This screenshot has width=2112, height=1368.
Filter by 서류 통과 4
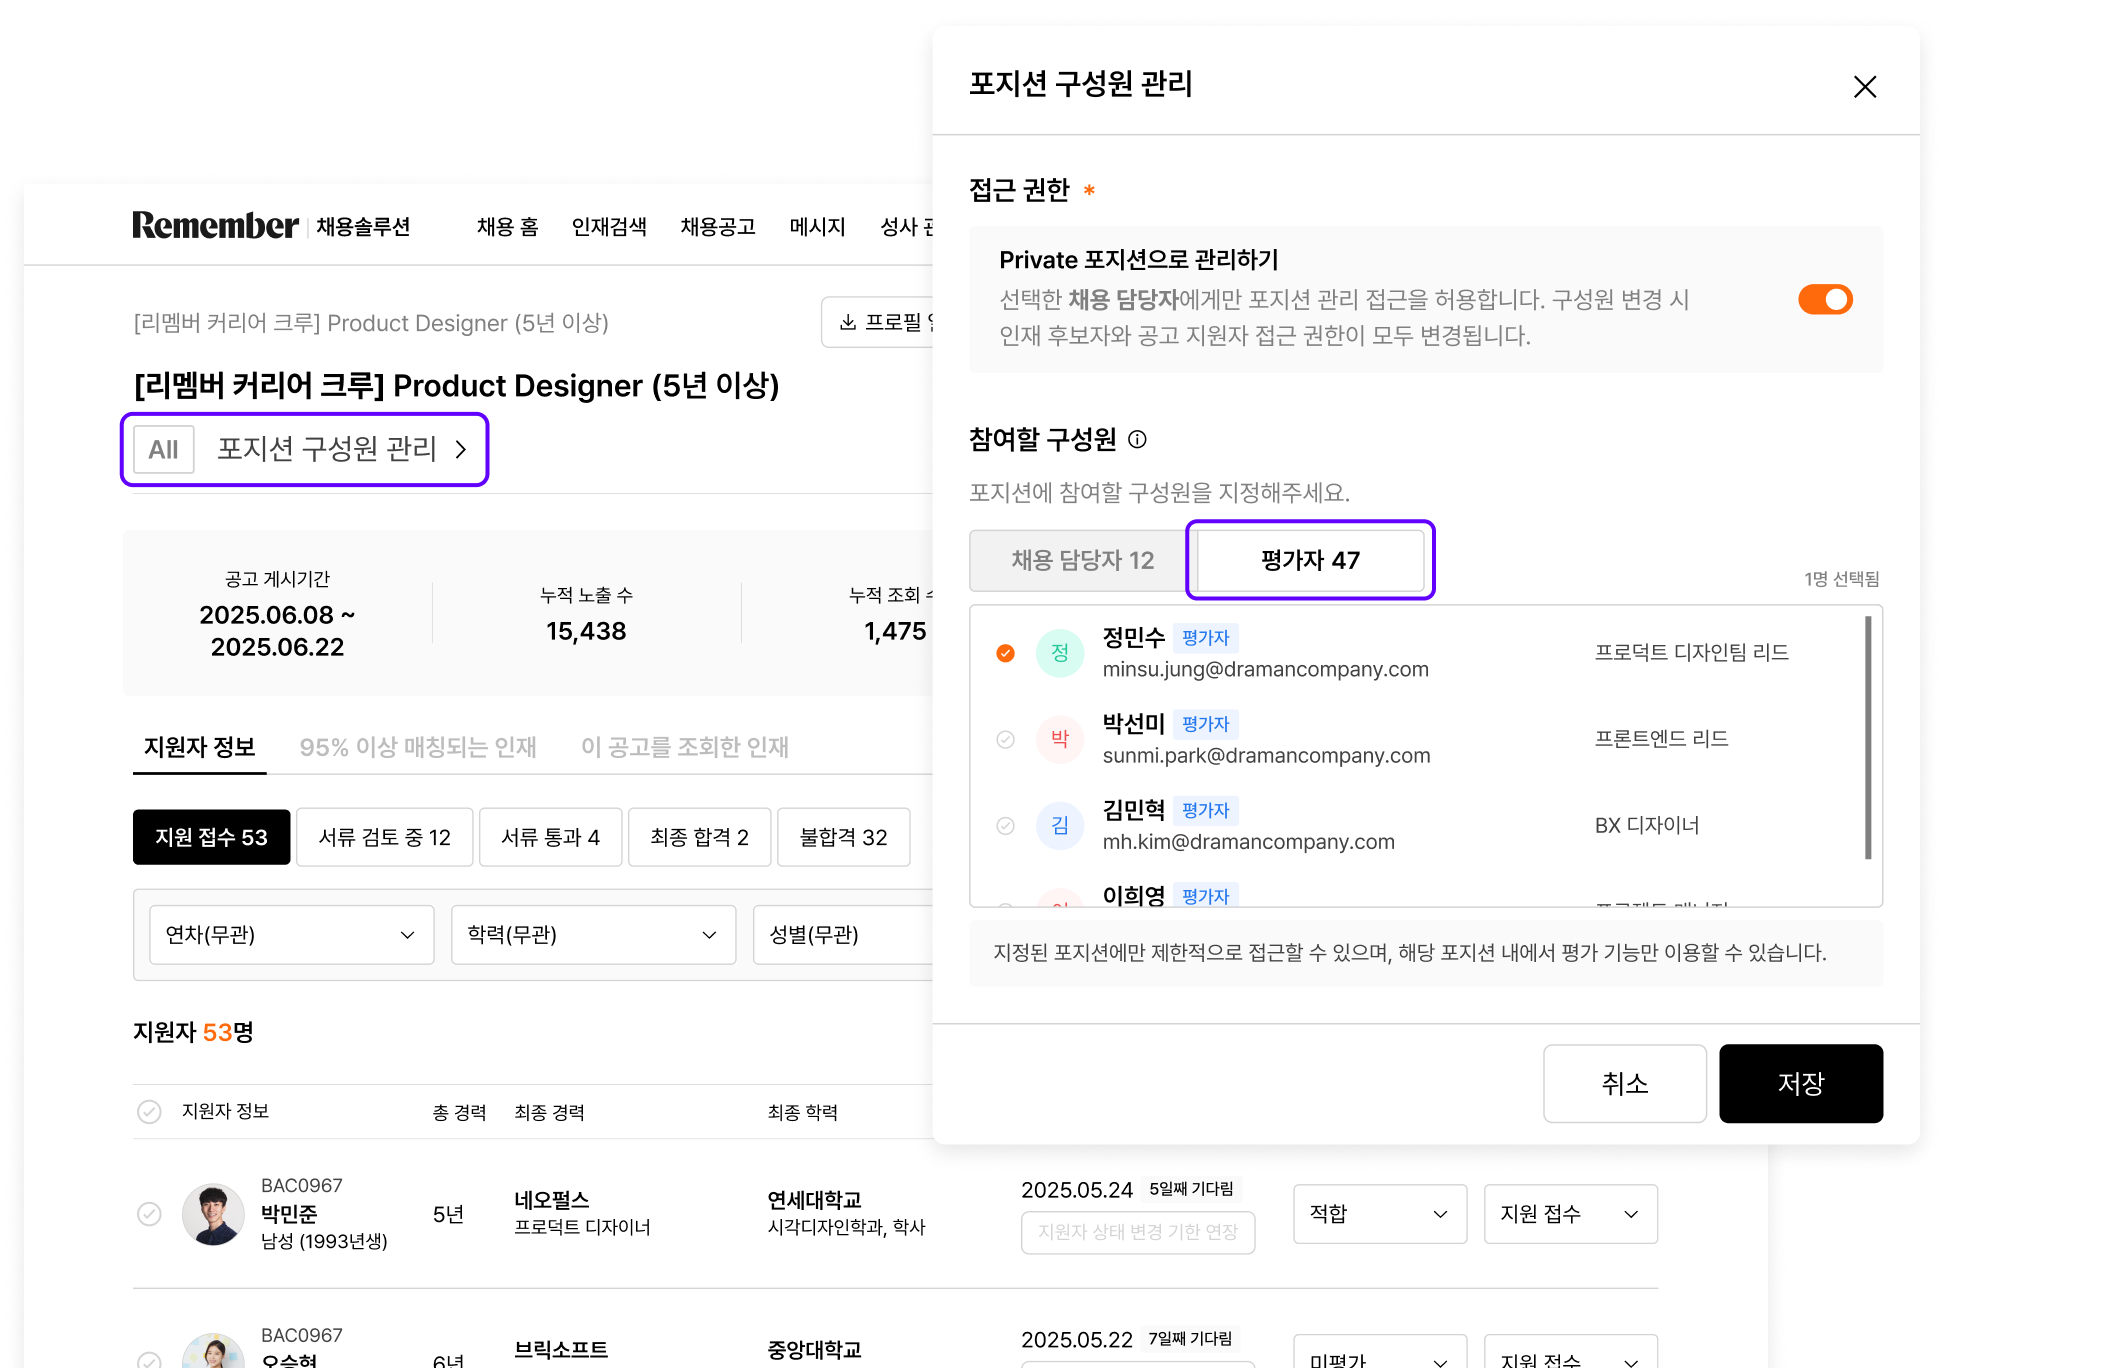(550, 837)
